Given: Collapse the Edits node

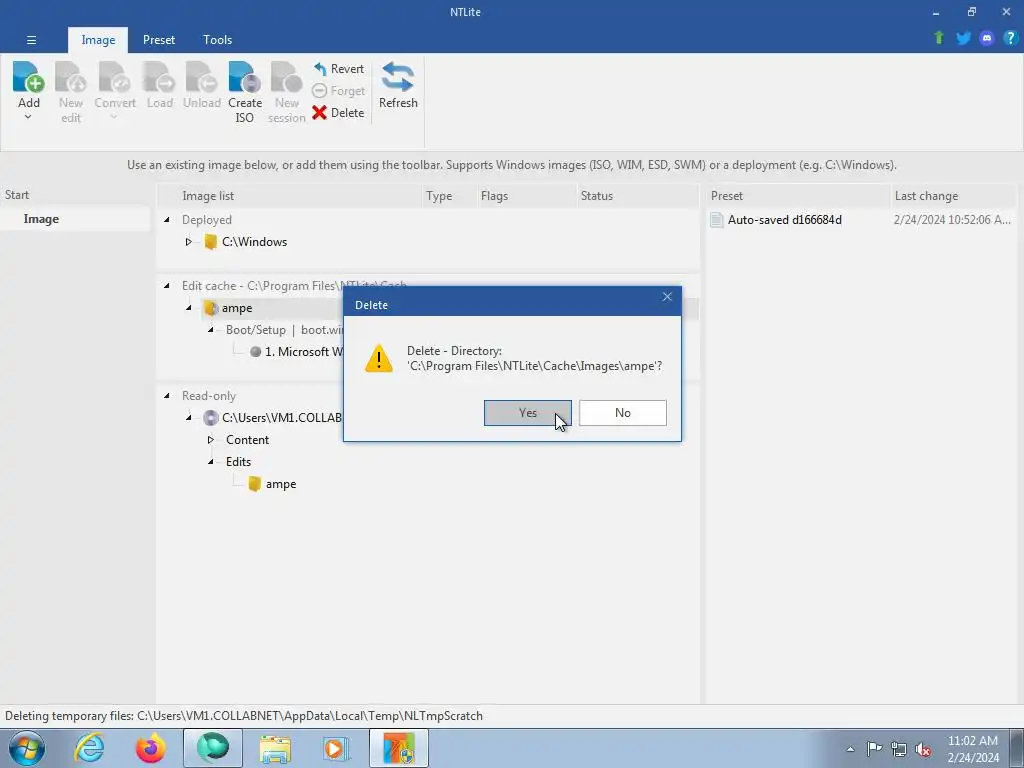Looking at the screenshot, I should [210, 462].
